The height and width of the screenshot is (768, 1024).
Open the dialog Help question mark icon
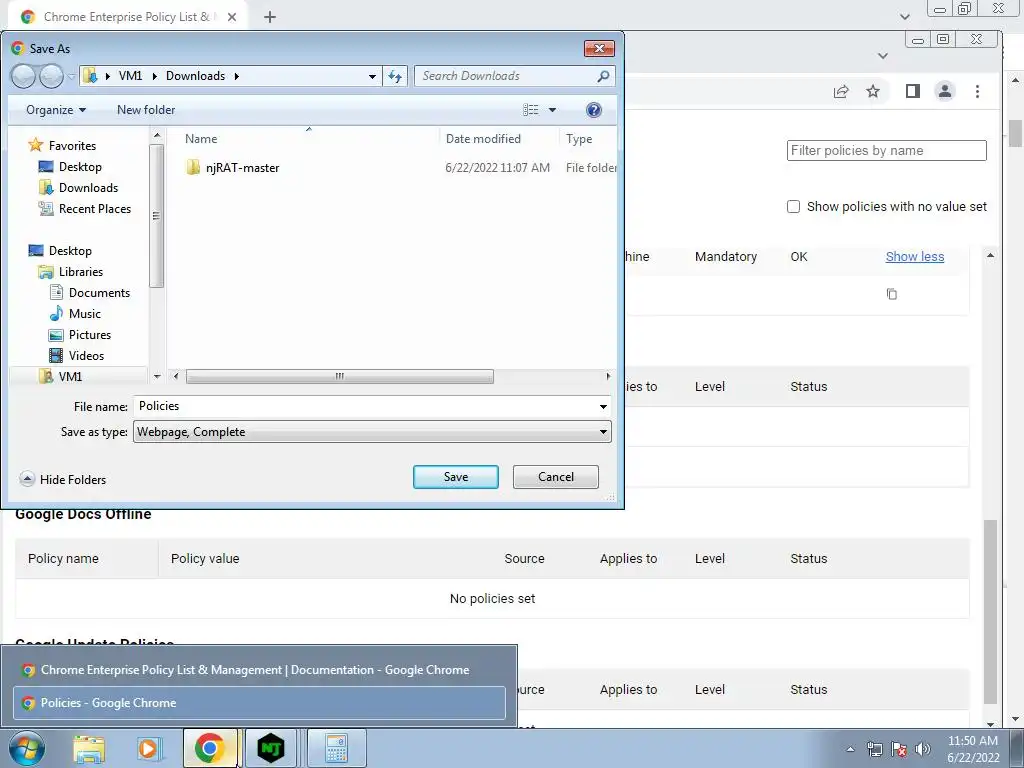point(594,110)
